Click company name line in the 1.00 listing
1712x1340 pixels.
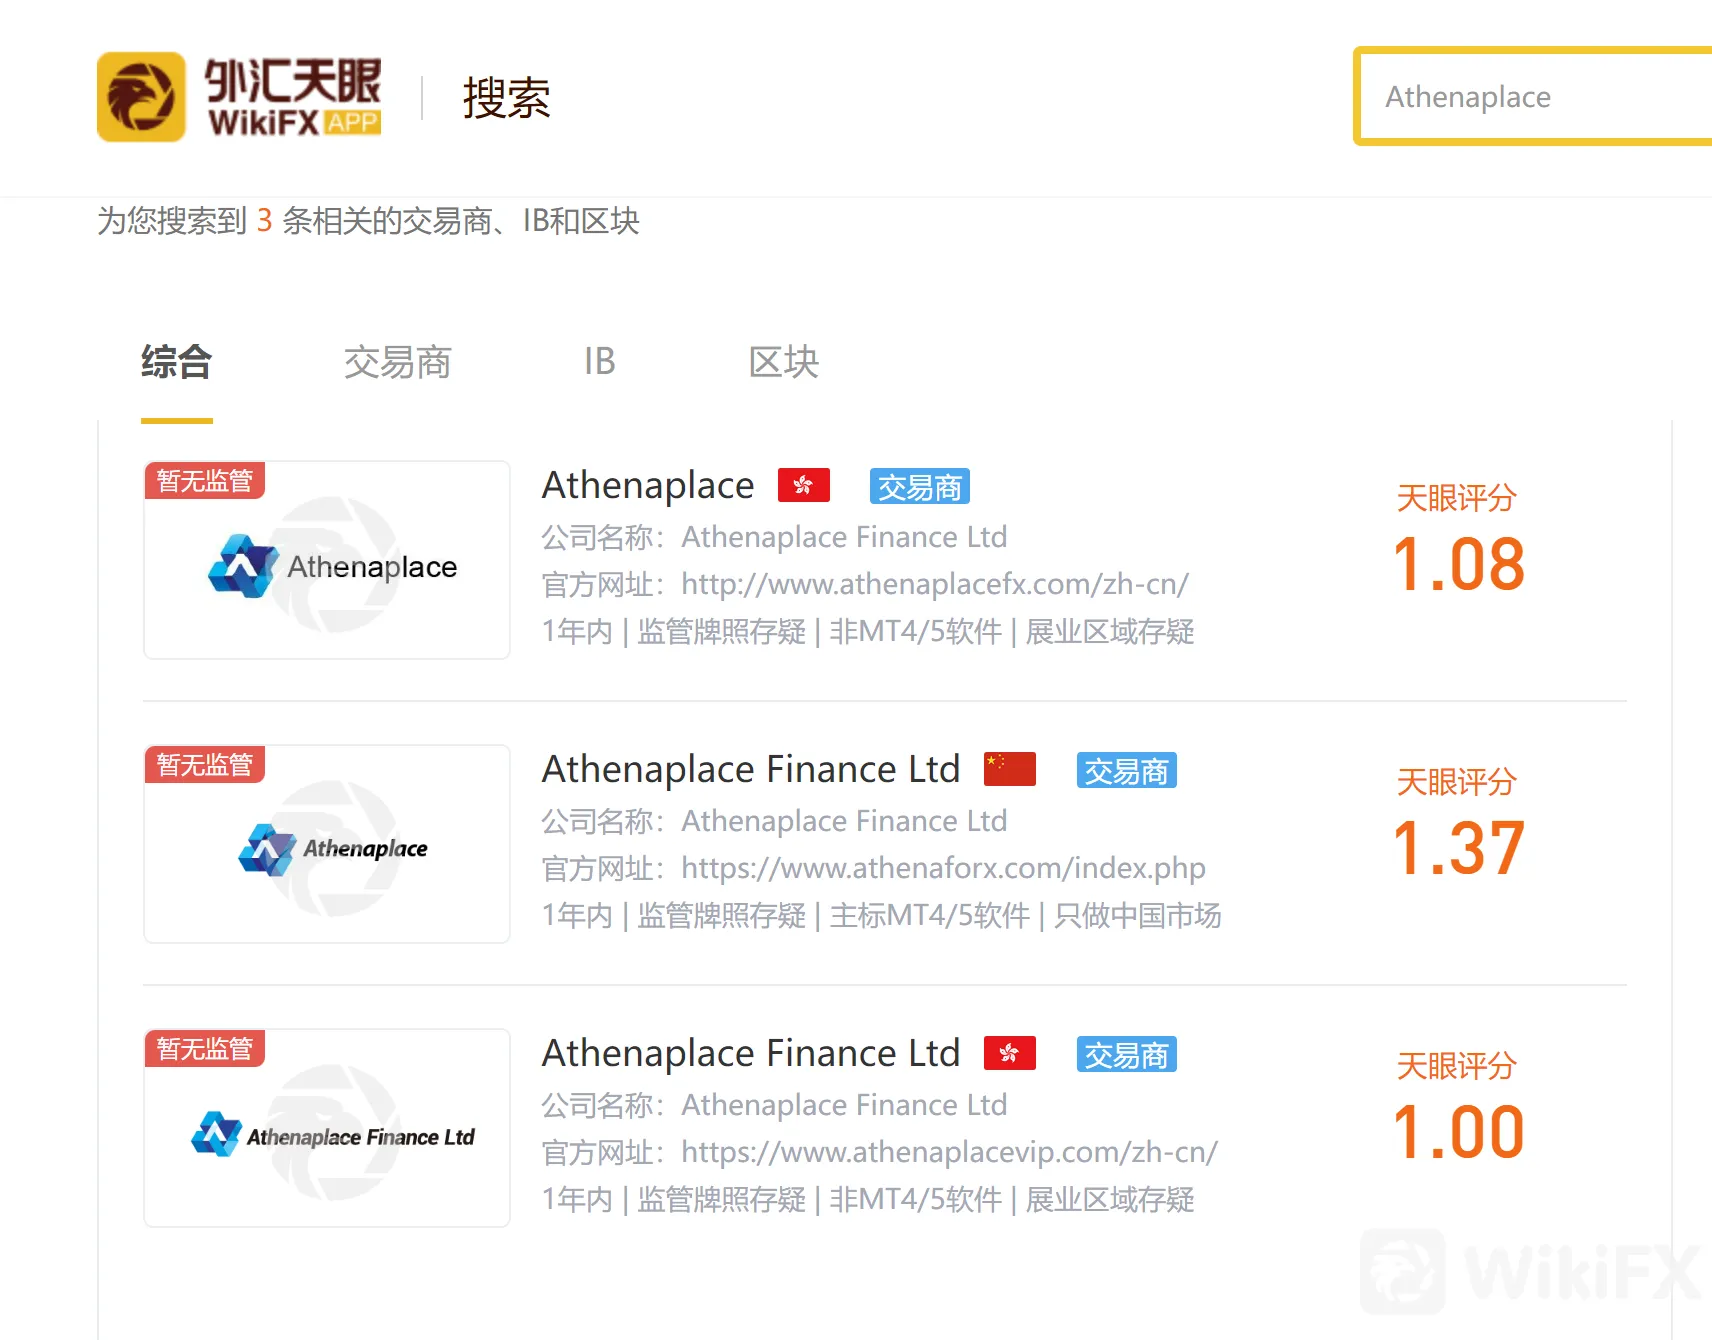click(x=774, y=1105)
